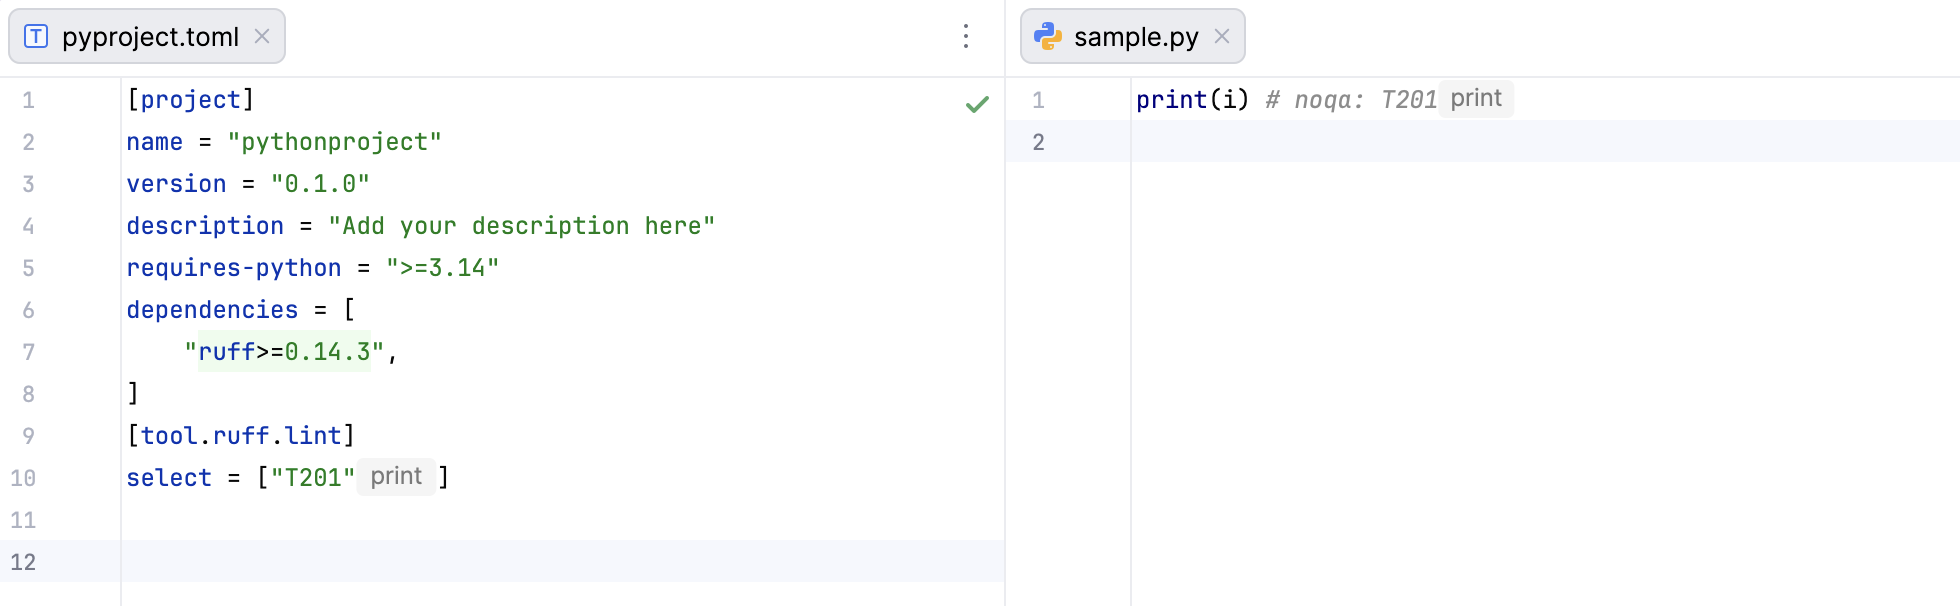Click the print inlay hint after T201 in select
This screenshot has width=1960, height=606.
396,477
